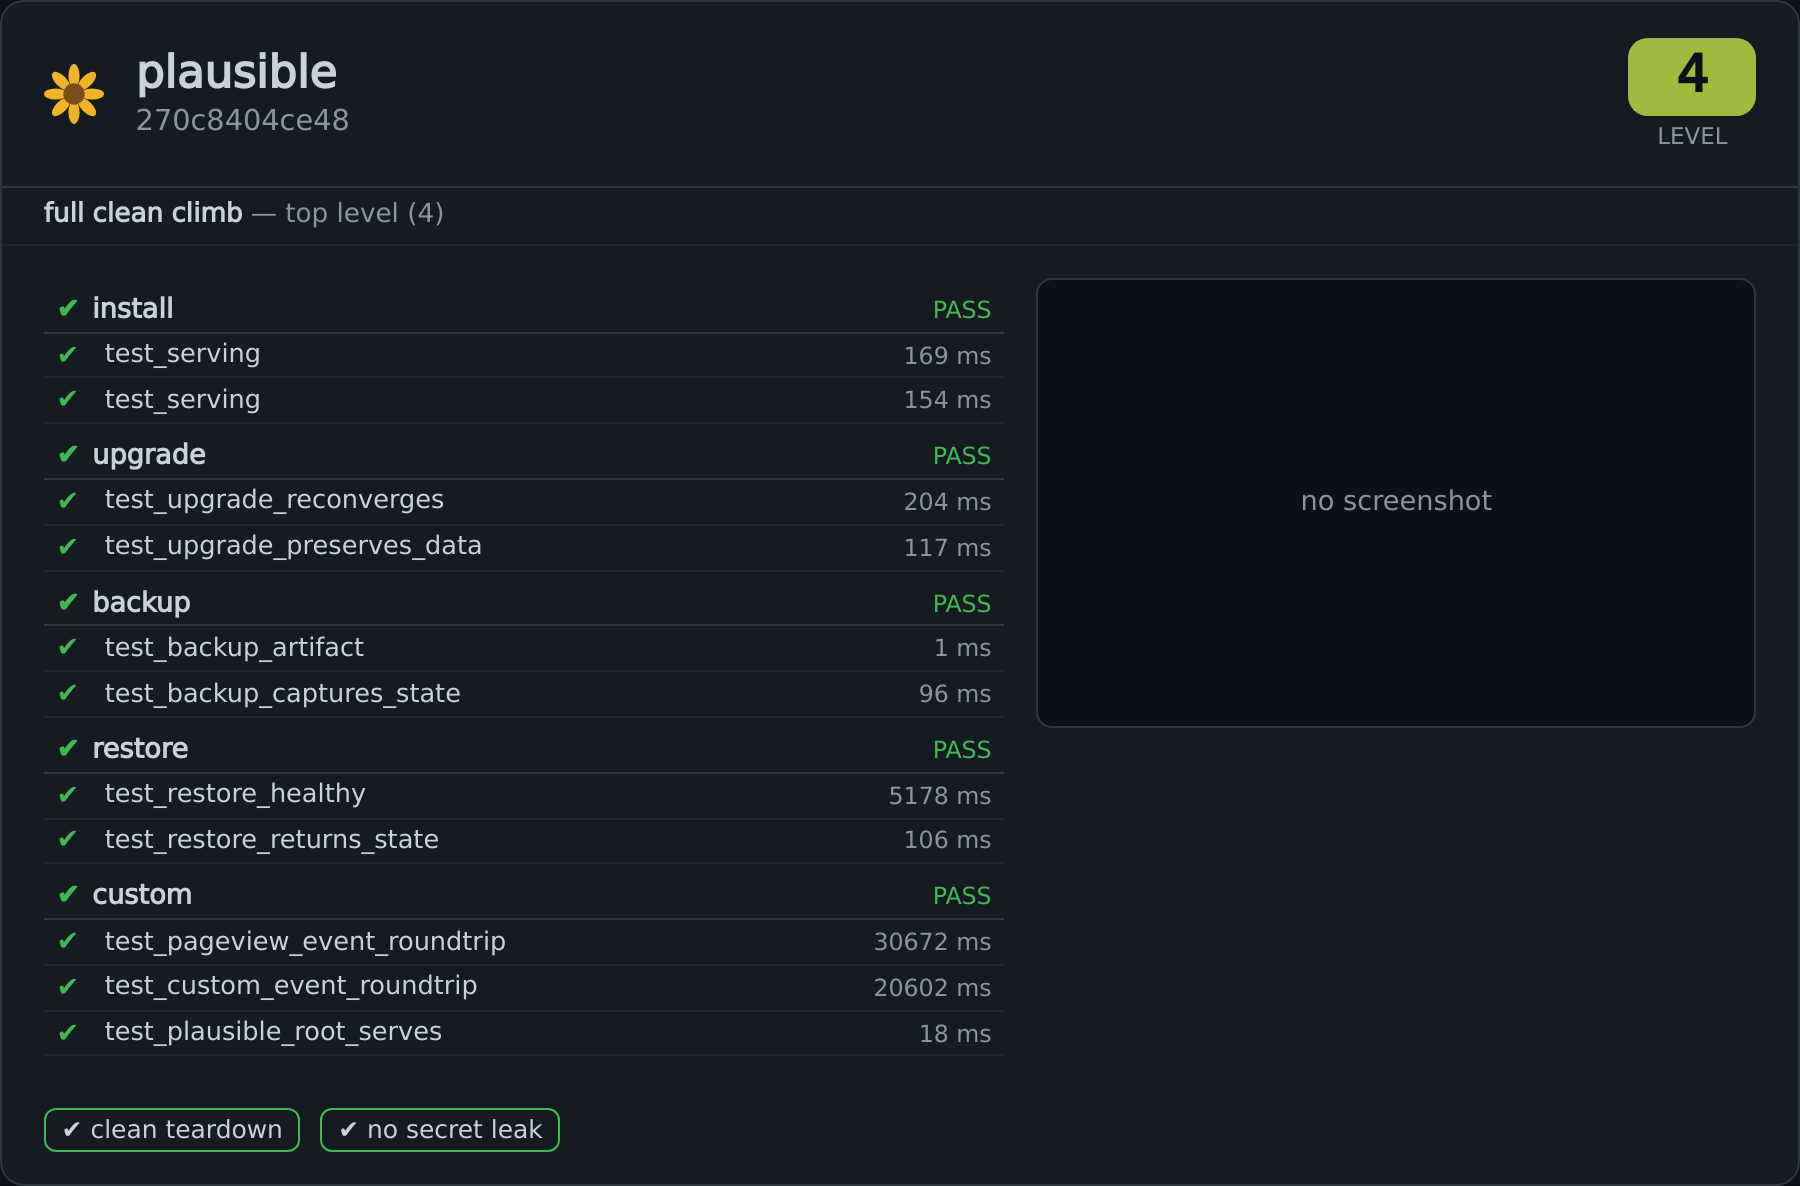The image size is (1800, 1186).
Task: Click the checkmark beside test_upgrade_preserves_data
Action: click(68, 547)
